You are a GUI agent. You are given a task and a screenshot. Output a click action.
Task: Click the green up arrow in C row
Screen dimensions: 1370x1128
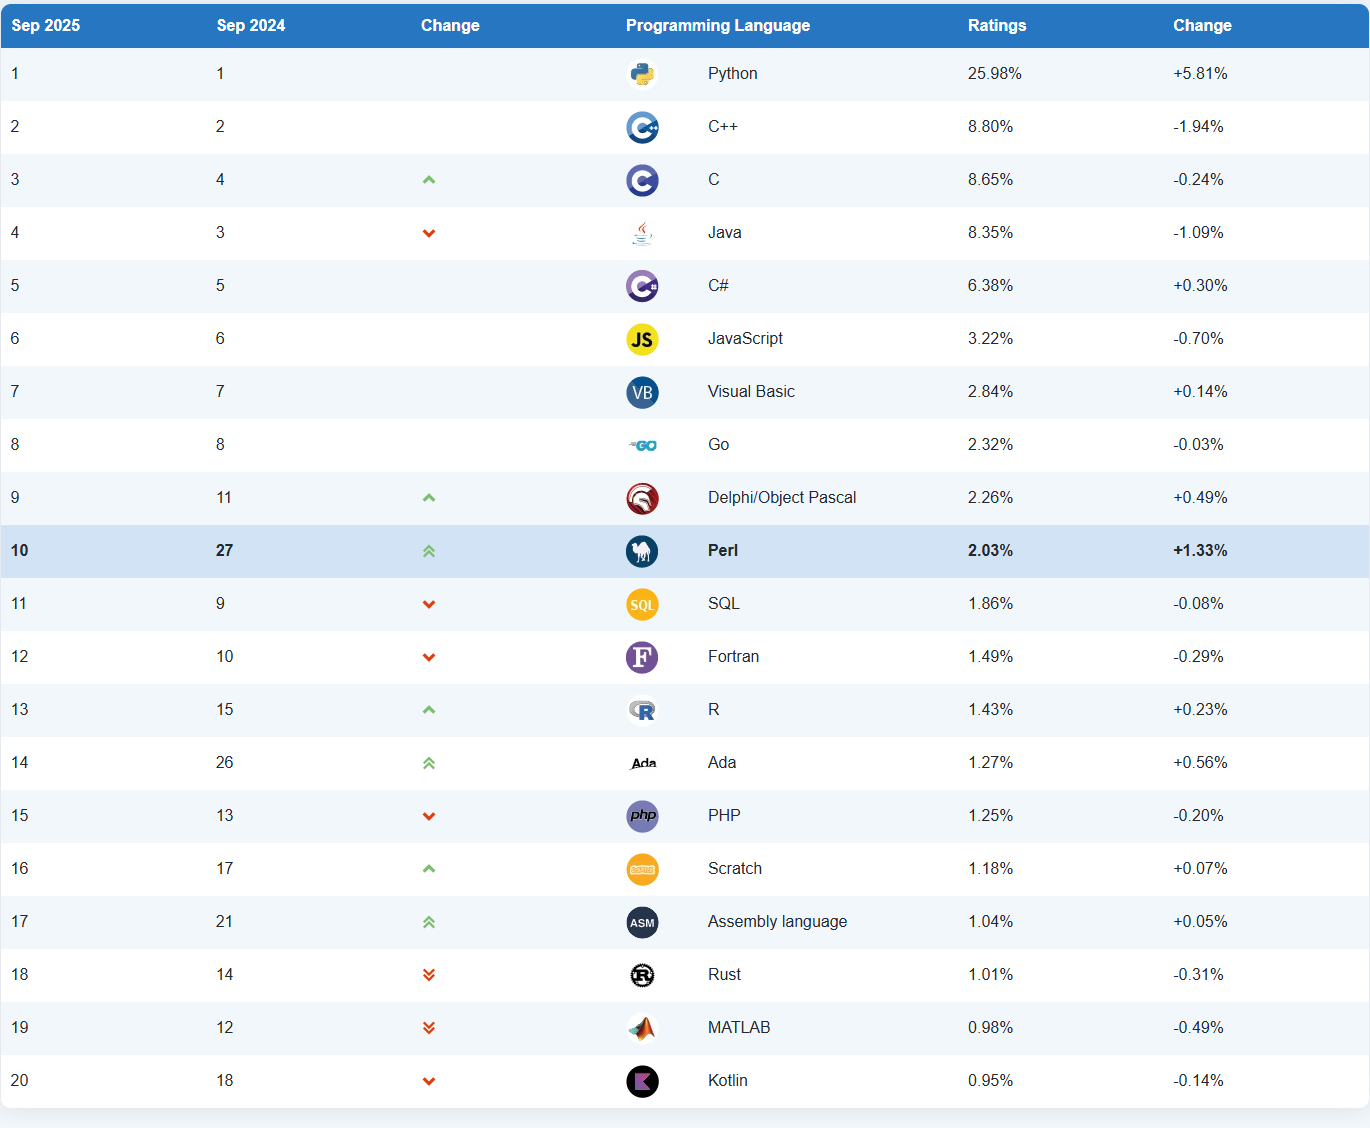tap(429, 180)
